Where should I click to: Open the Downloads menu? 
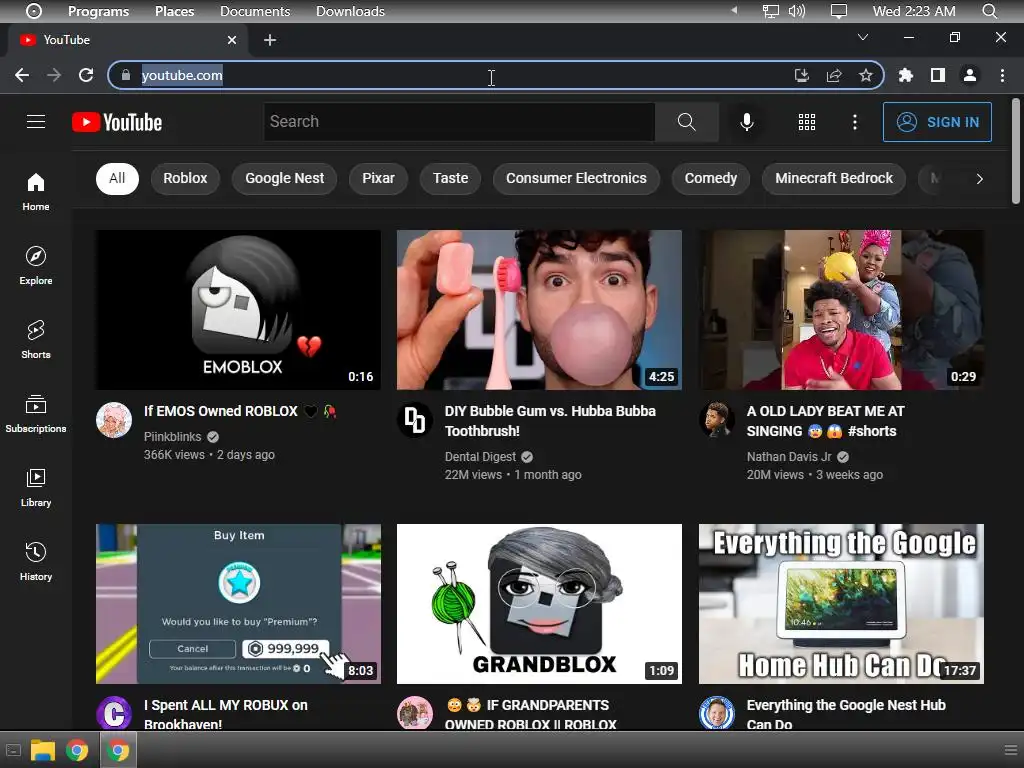click(350, 11)
